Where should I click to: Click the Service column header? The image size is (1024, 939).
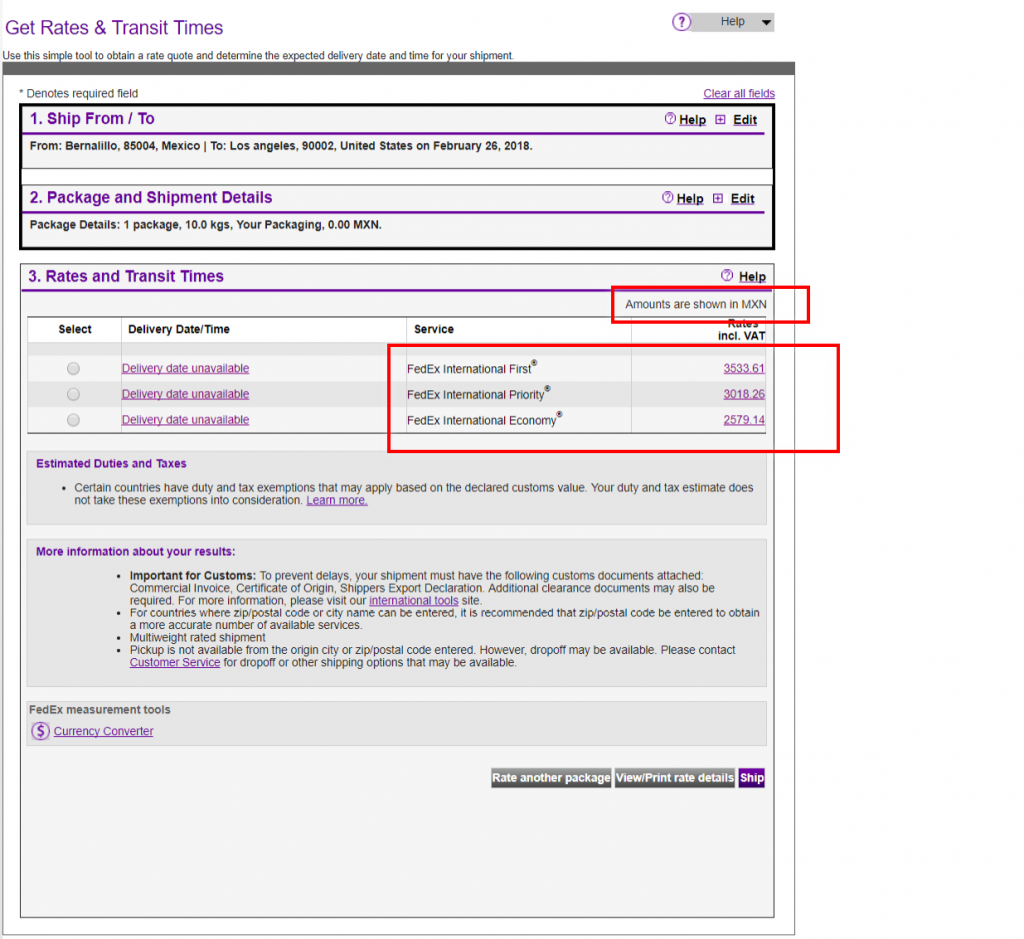point(434,330)
